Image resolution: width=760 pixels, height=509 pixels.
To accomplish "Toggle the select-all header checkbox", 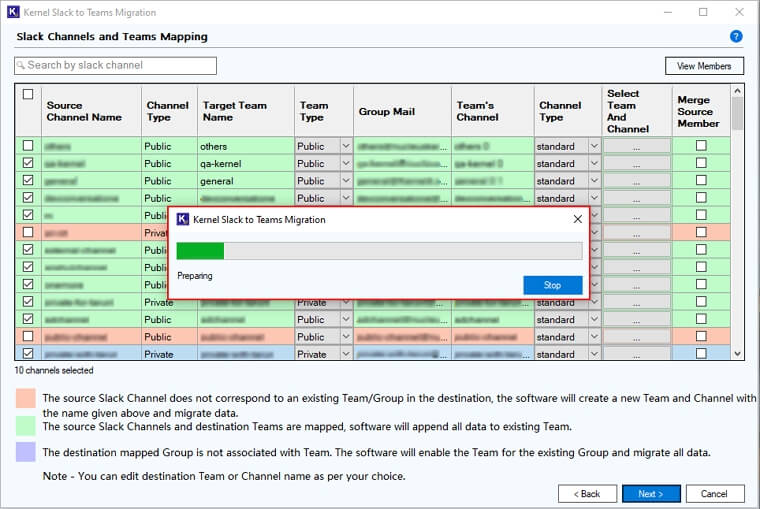I will [x=28, y=94].
